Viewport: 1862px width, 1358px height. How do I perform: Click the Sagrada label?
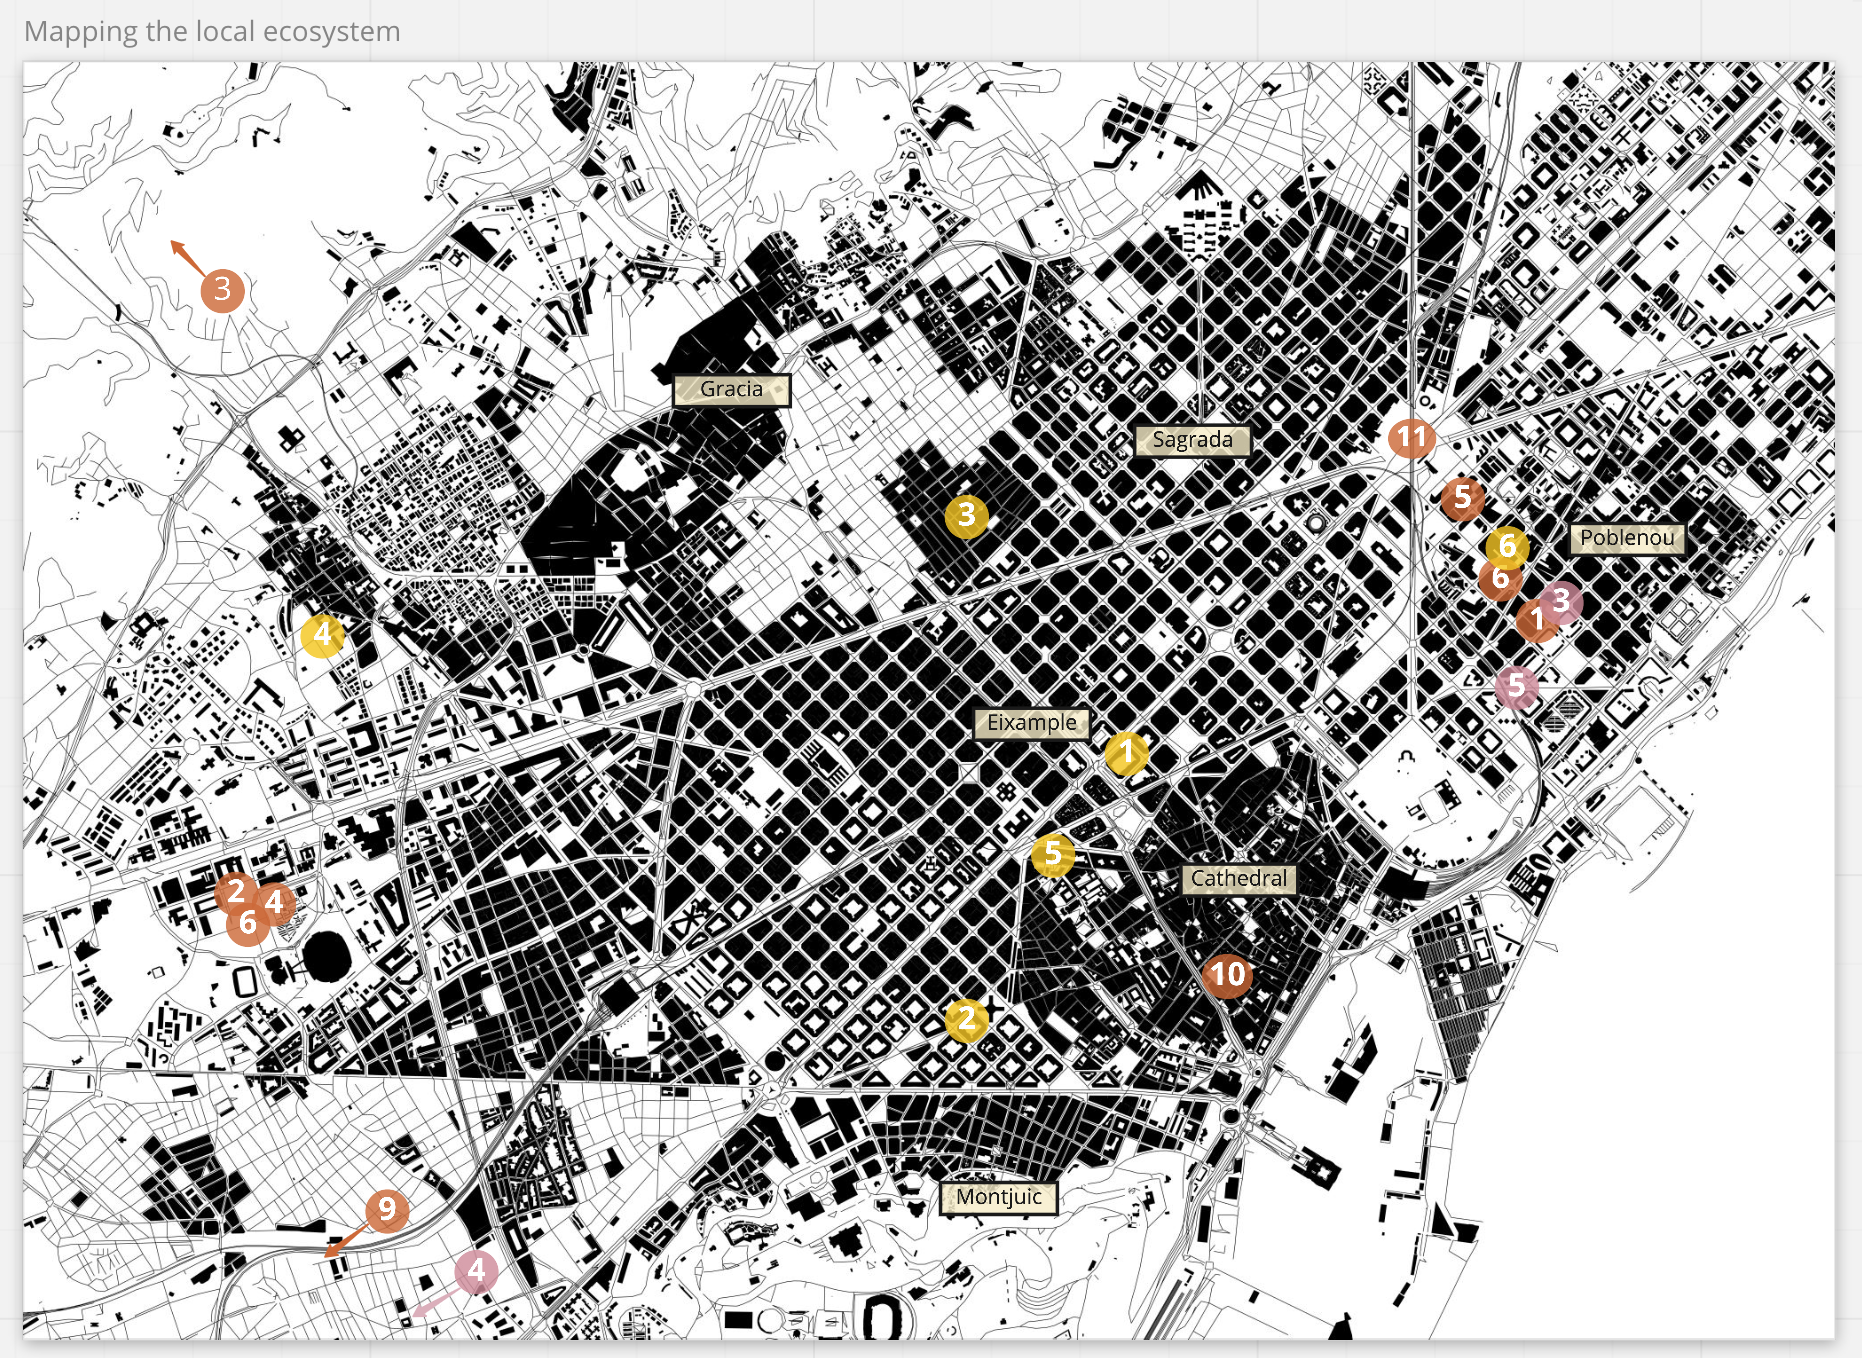click(1192, 441)
